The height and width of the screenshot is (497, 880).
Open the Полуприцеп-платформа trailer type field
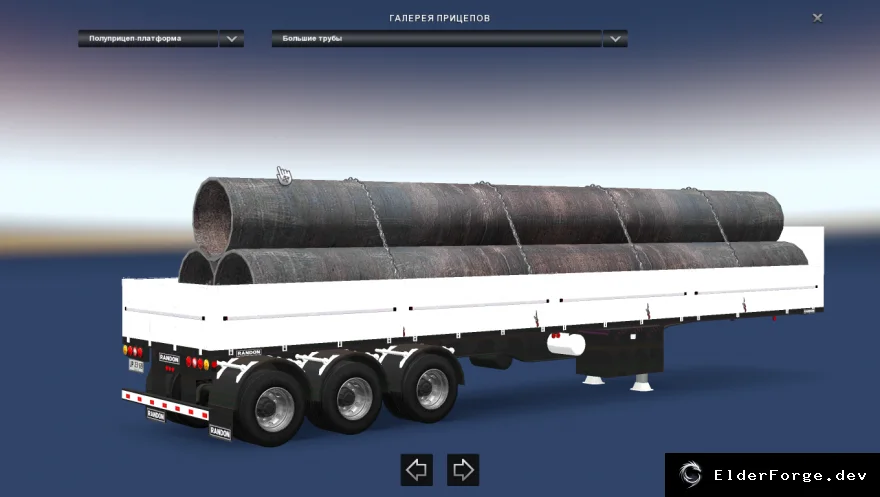pos(148,39)
